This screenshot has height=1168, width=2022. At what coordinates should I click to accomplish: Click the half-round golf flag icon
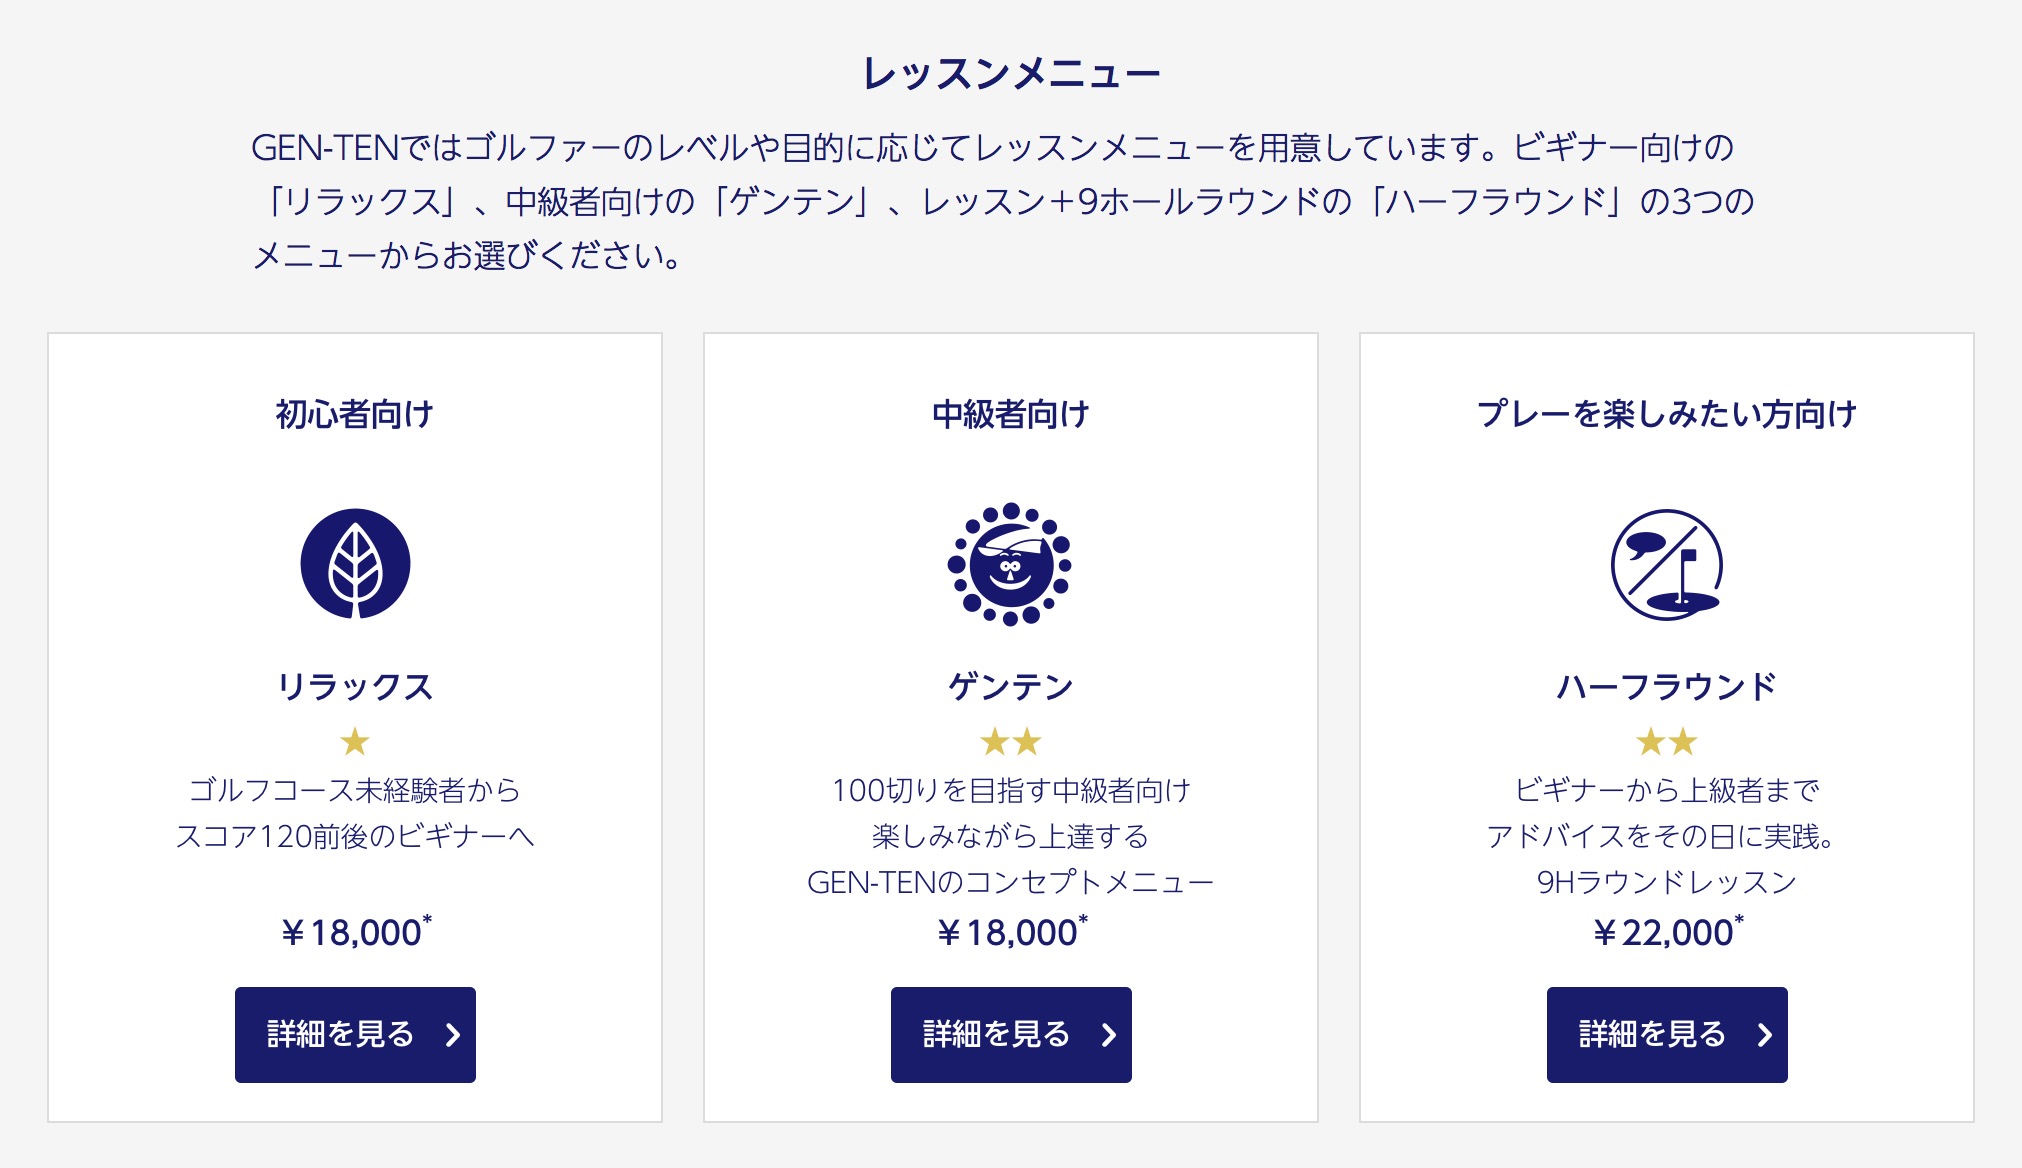(1666, 564)
